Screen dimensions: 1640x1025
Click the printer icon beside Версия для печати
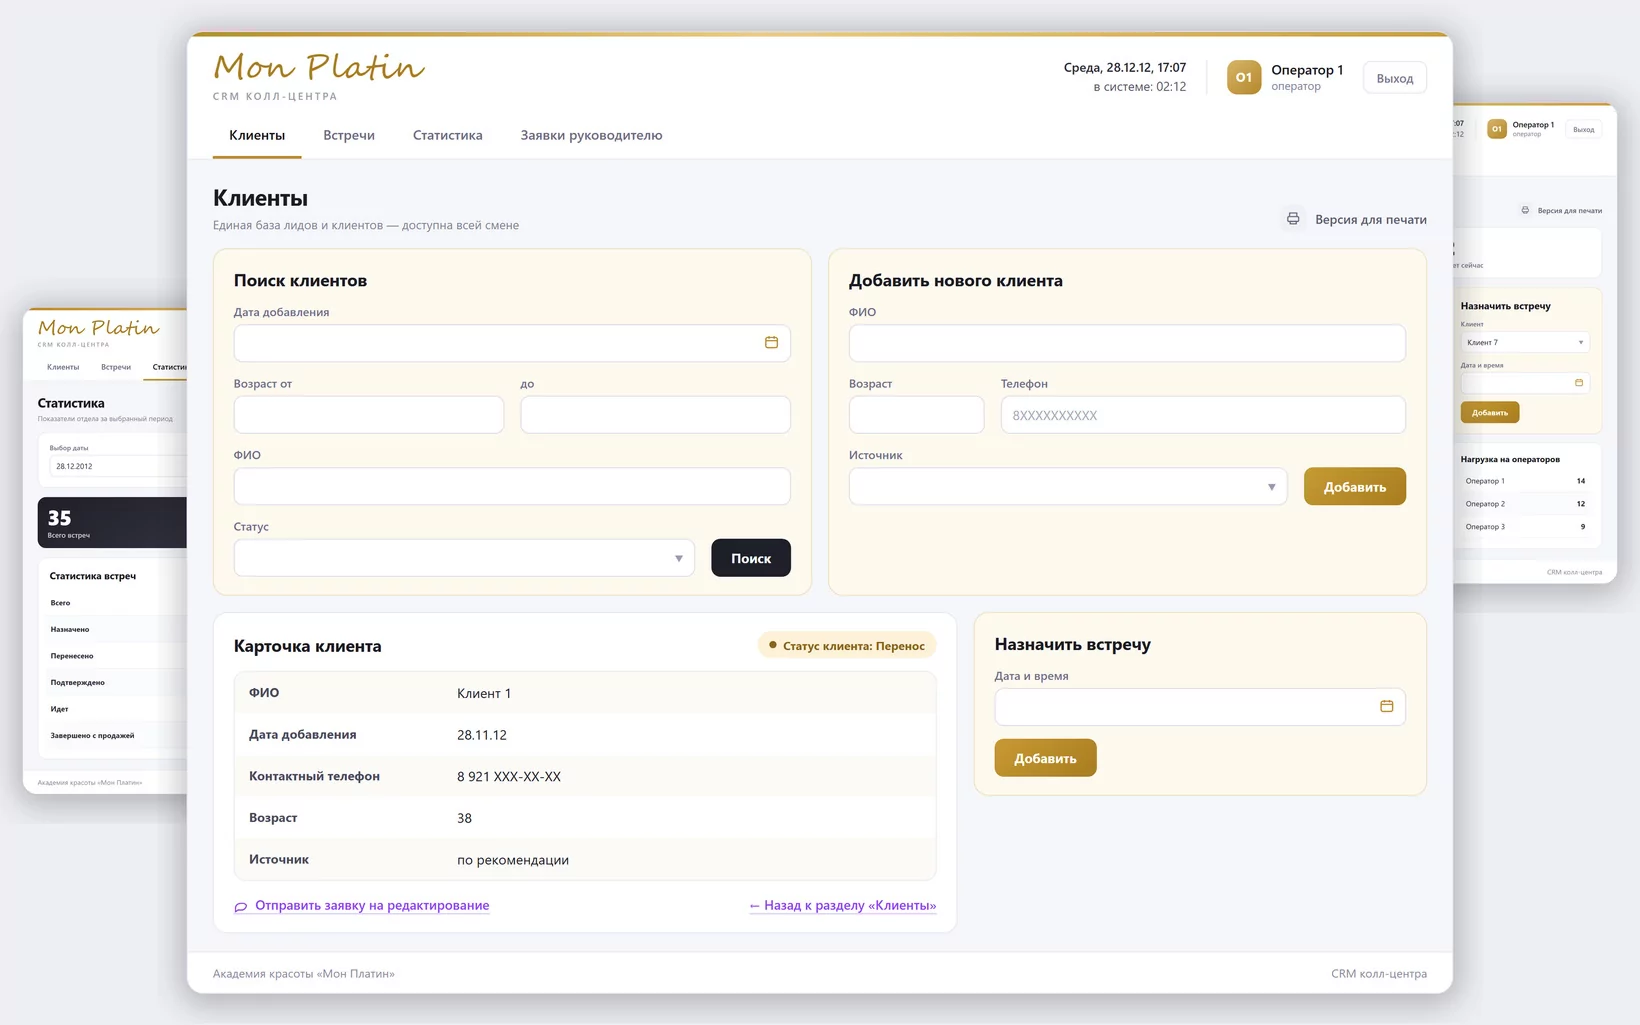[1293, 219]
